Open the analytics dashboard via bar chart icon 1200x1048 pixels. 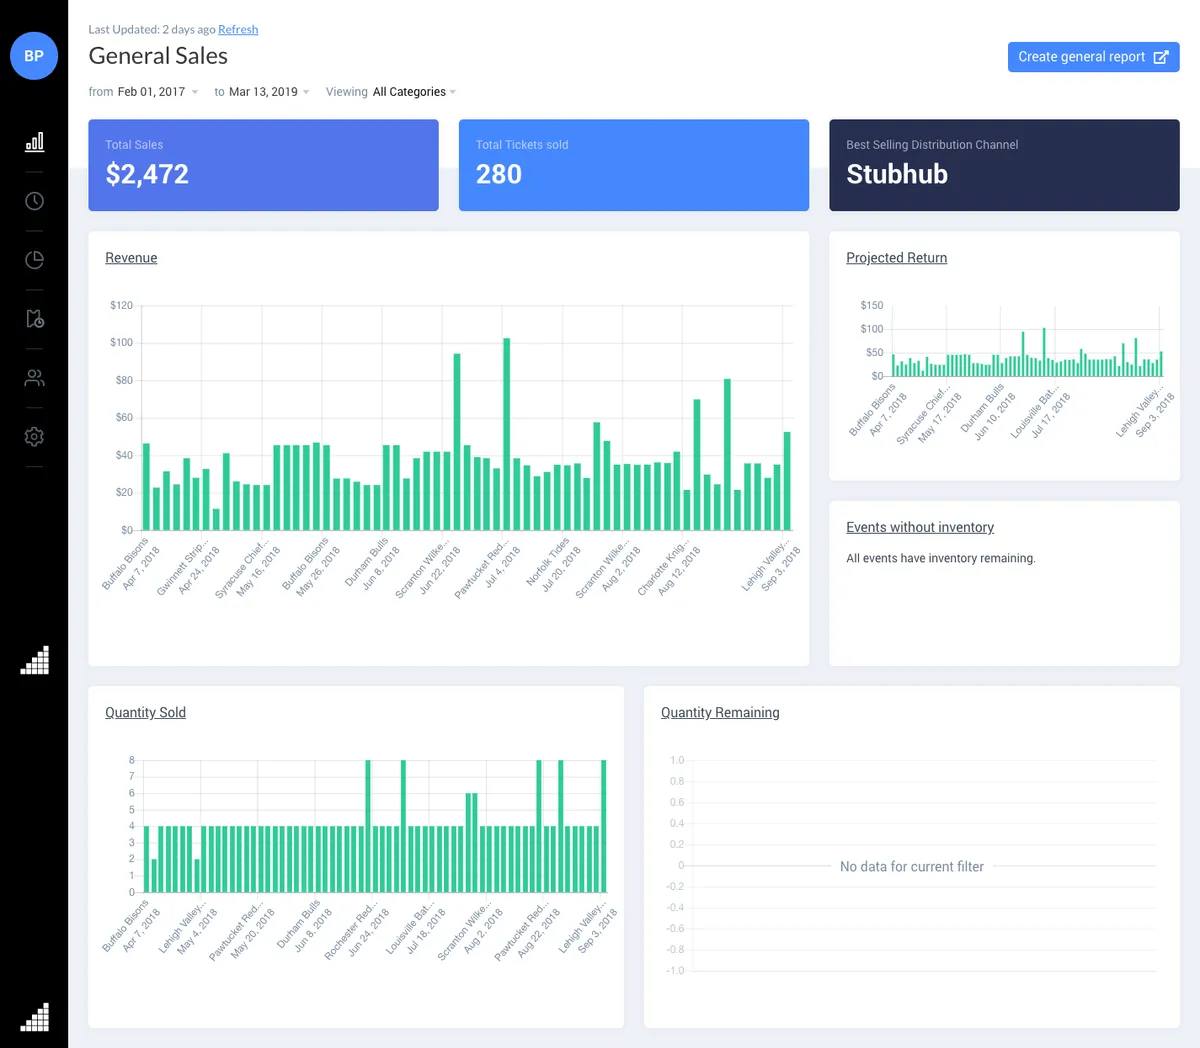click(34, 141)
